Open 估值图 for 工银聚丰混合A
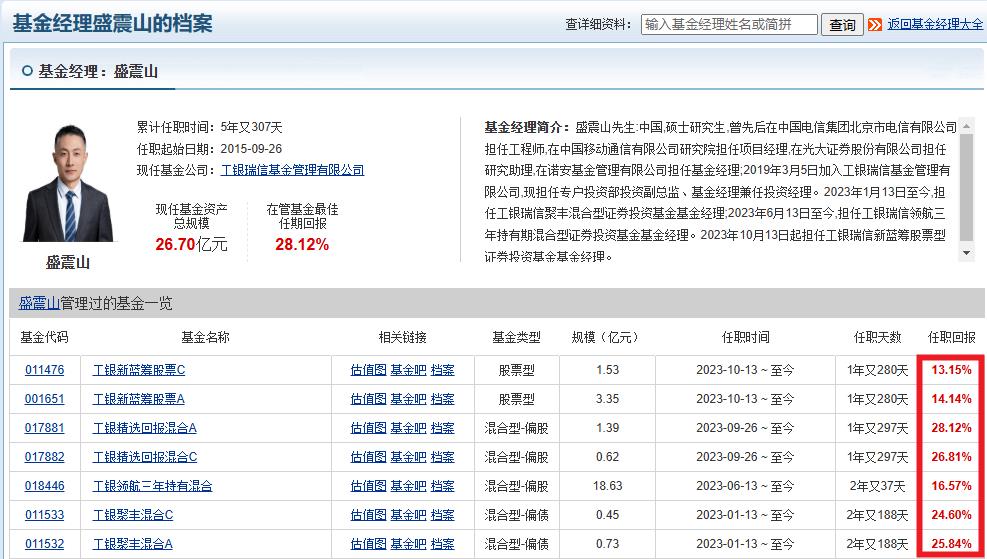 [x=368, y=544]
